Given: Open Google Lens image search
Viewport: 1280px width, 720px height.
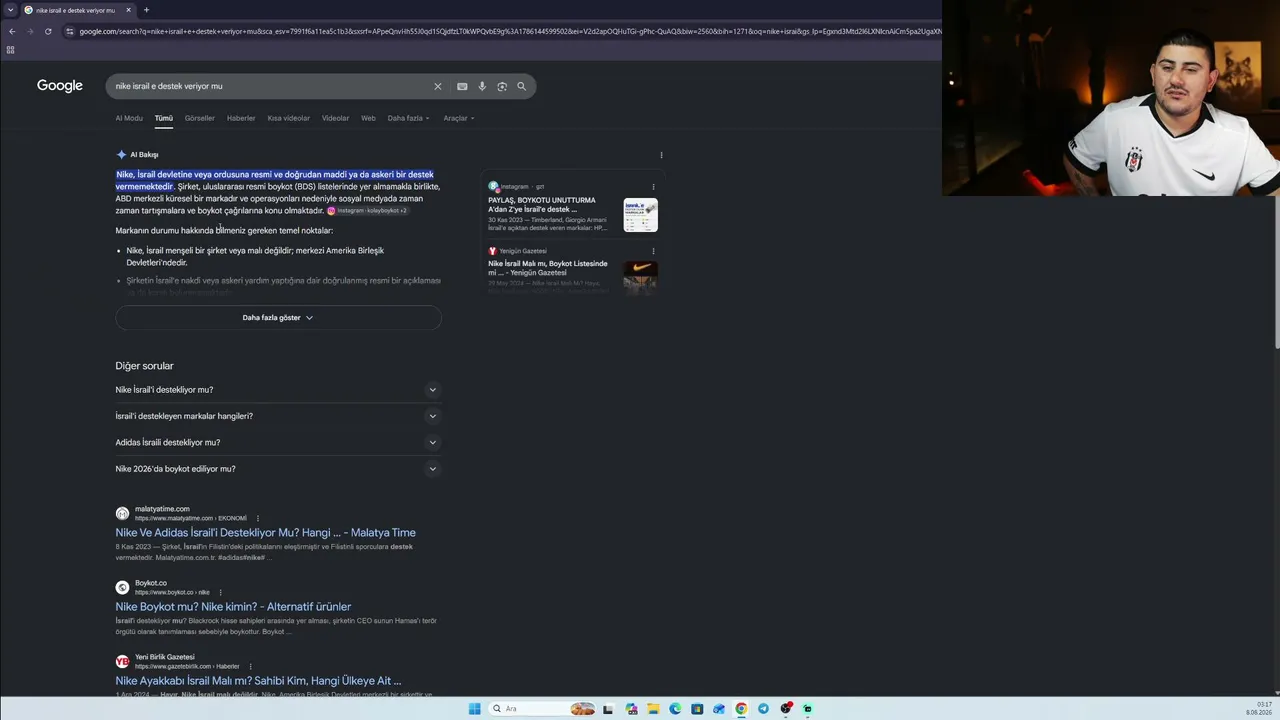Looking at the screenshot, I should coord(502,86).
